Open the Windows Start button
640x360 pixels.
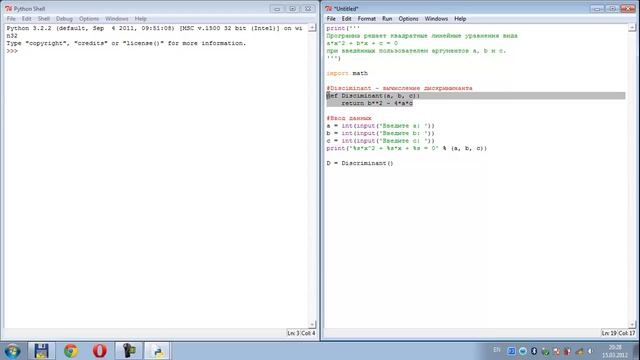coord(12,351)
